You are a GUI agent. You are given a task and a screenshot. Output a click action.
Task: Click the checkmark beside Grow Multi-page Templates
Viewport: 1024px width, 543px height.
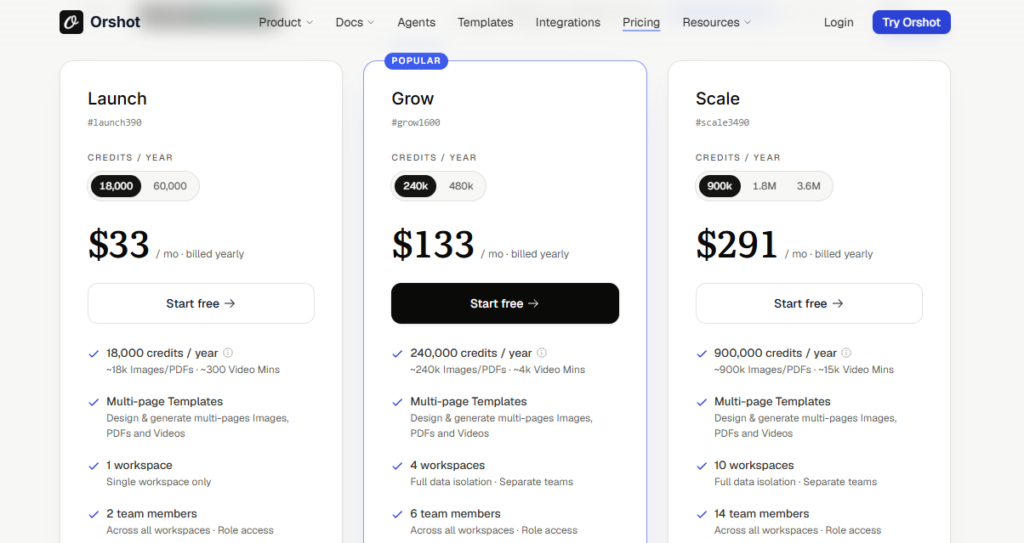click(397, 402)
